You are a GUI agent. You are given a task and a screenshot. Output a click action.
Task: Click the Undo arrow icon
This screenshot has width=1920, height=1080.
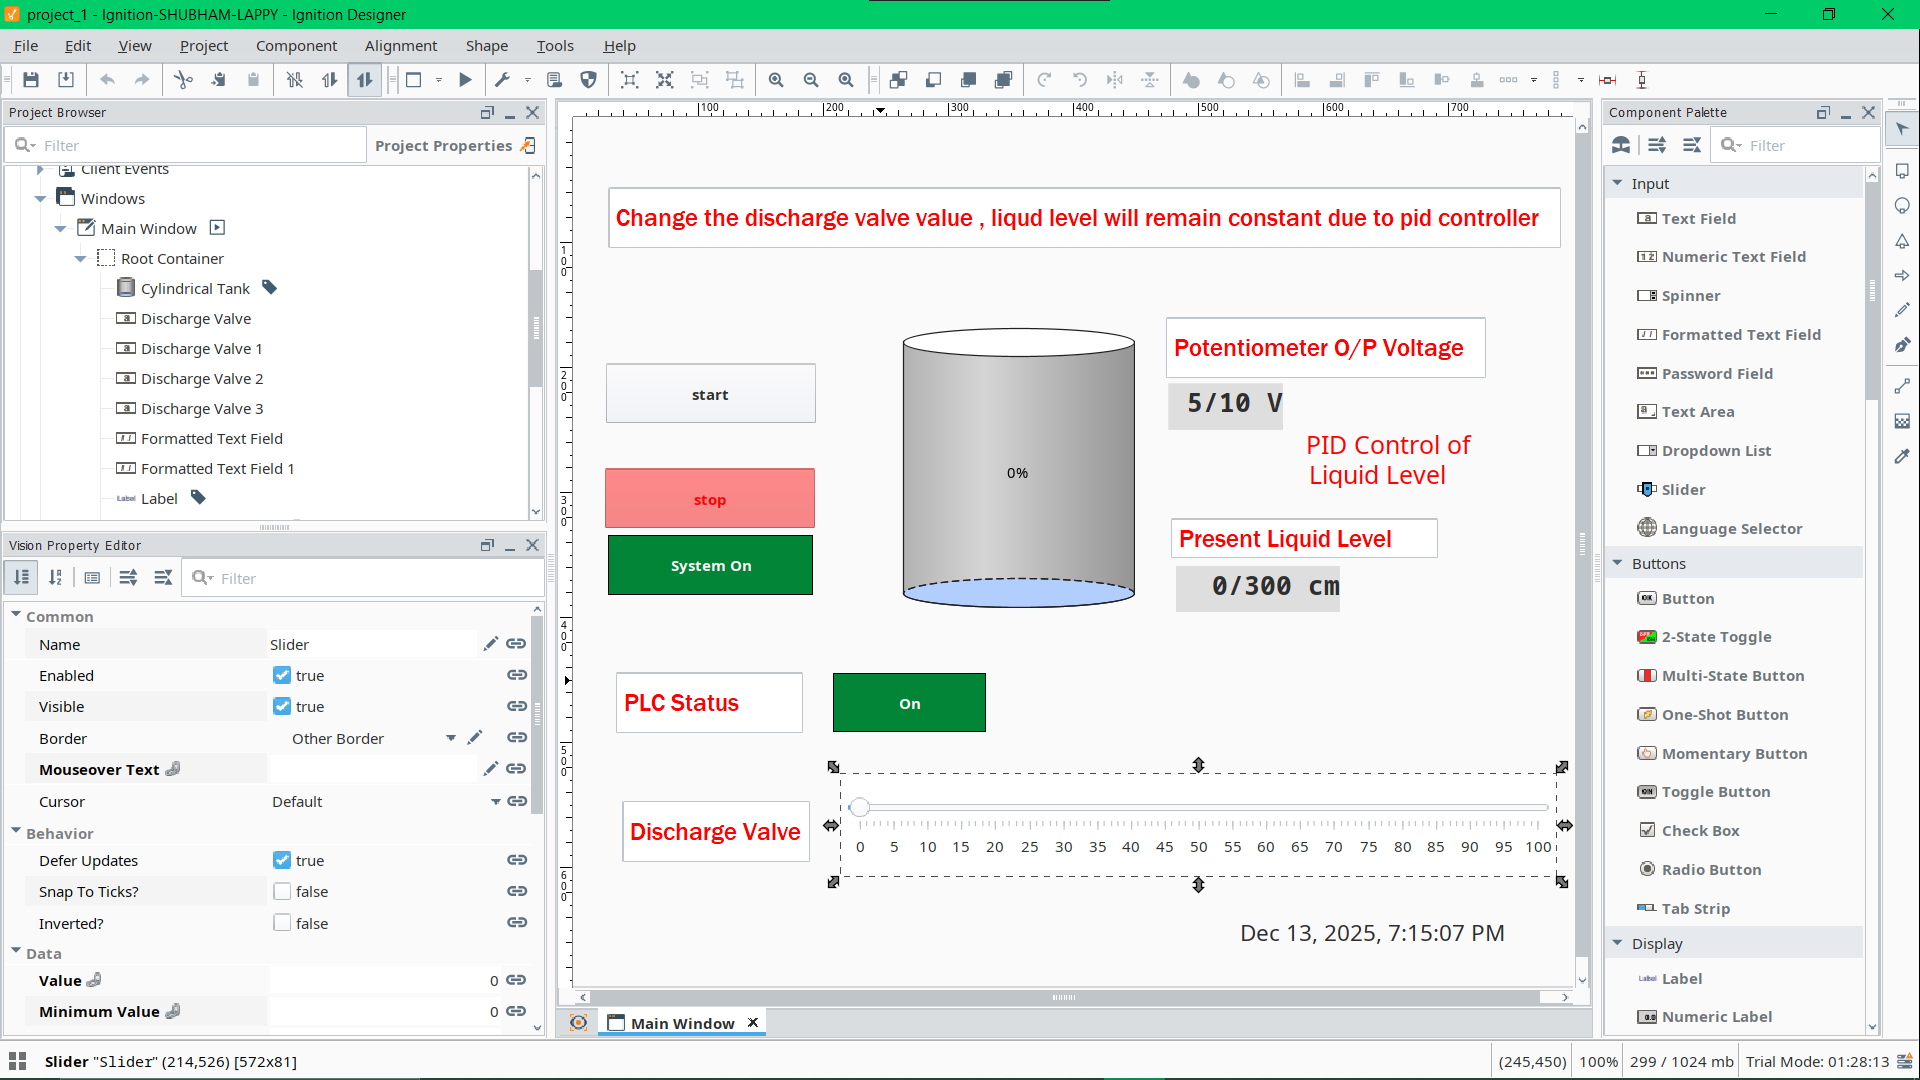(x=107, y=80)
